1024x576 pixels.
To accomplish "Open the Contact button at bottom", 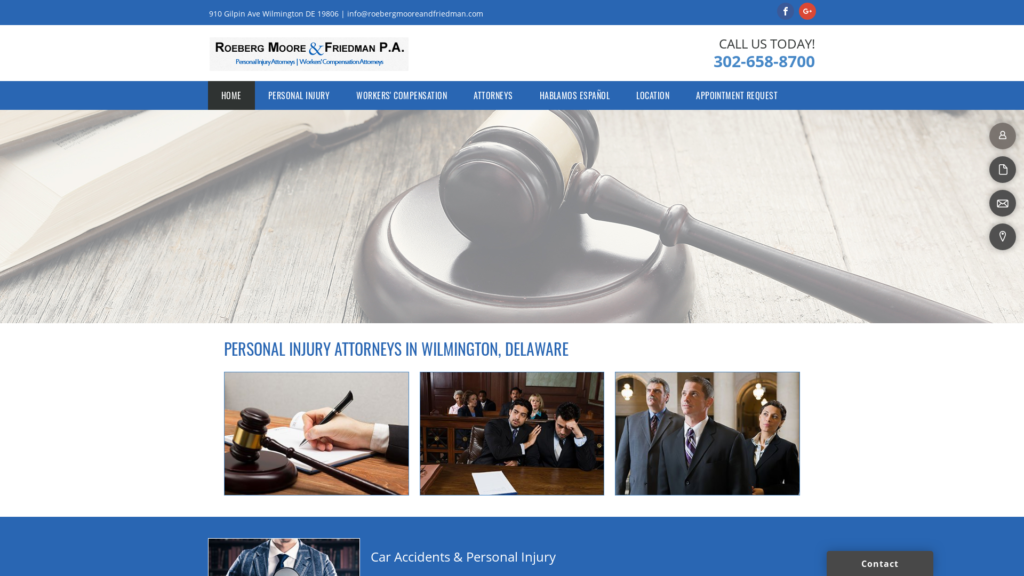I will pyautogui.click(x=879, y=564).
